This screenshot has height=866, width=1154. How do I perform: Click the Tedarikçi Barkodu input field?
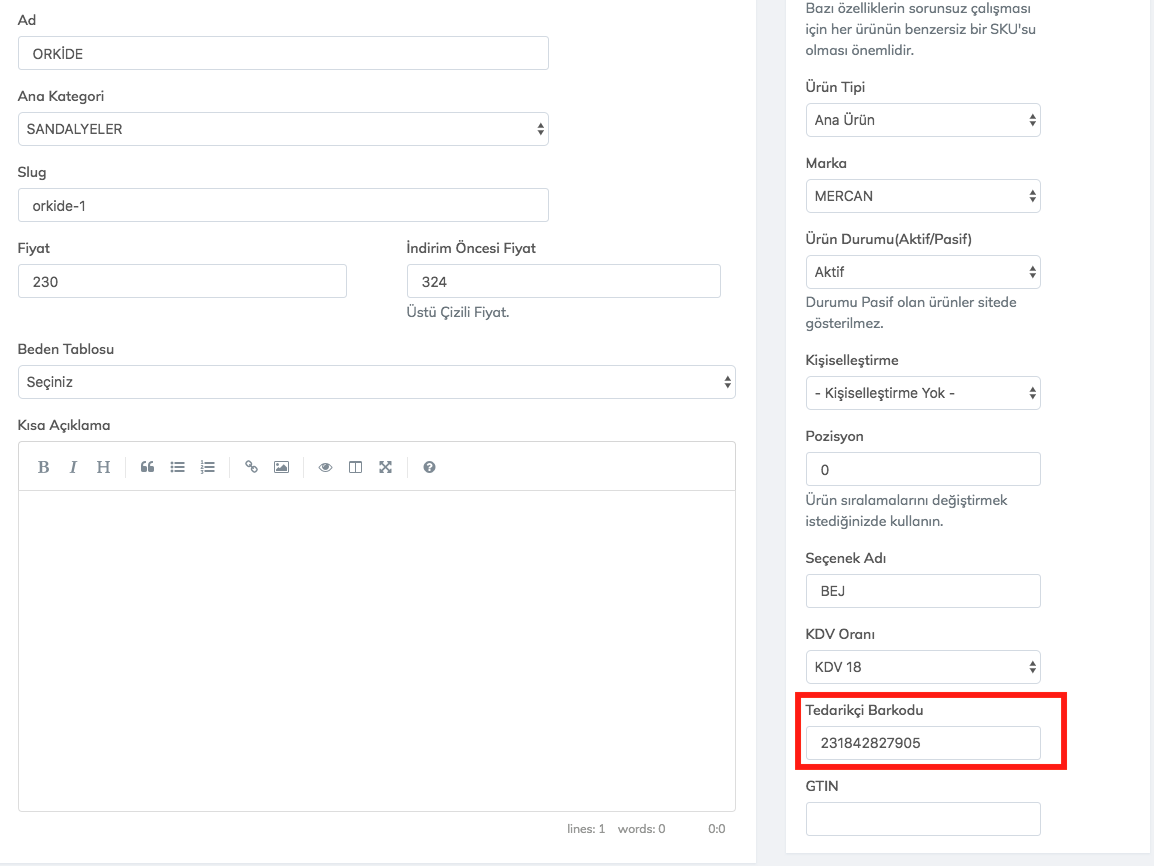pos(922,743)
